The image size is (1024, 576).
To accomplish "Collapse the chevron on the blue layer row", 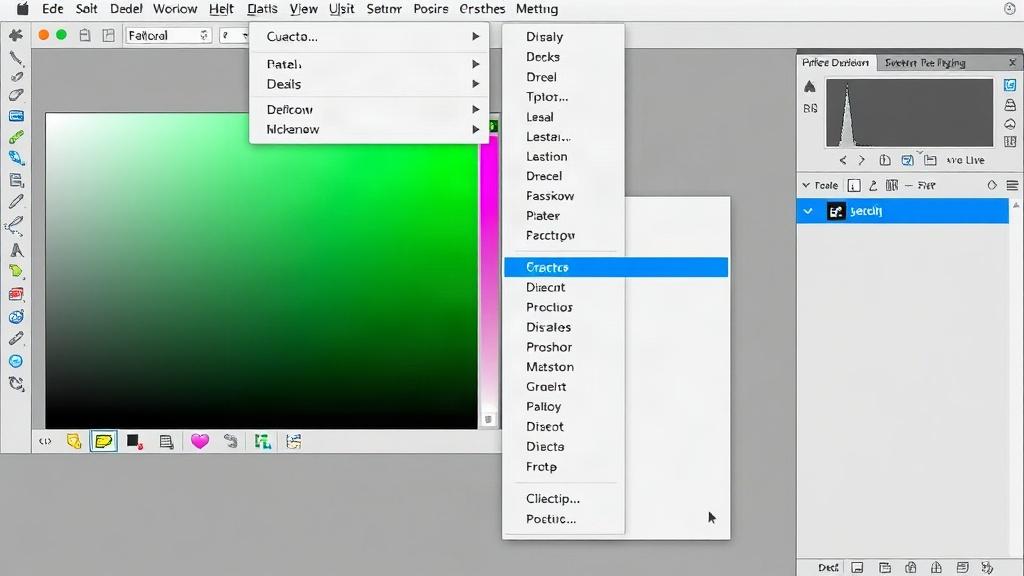I will click(808, 211).
